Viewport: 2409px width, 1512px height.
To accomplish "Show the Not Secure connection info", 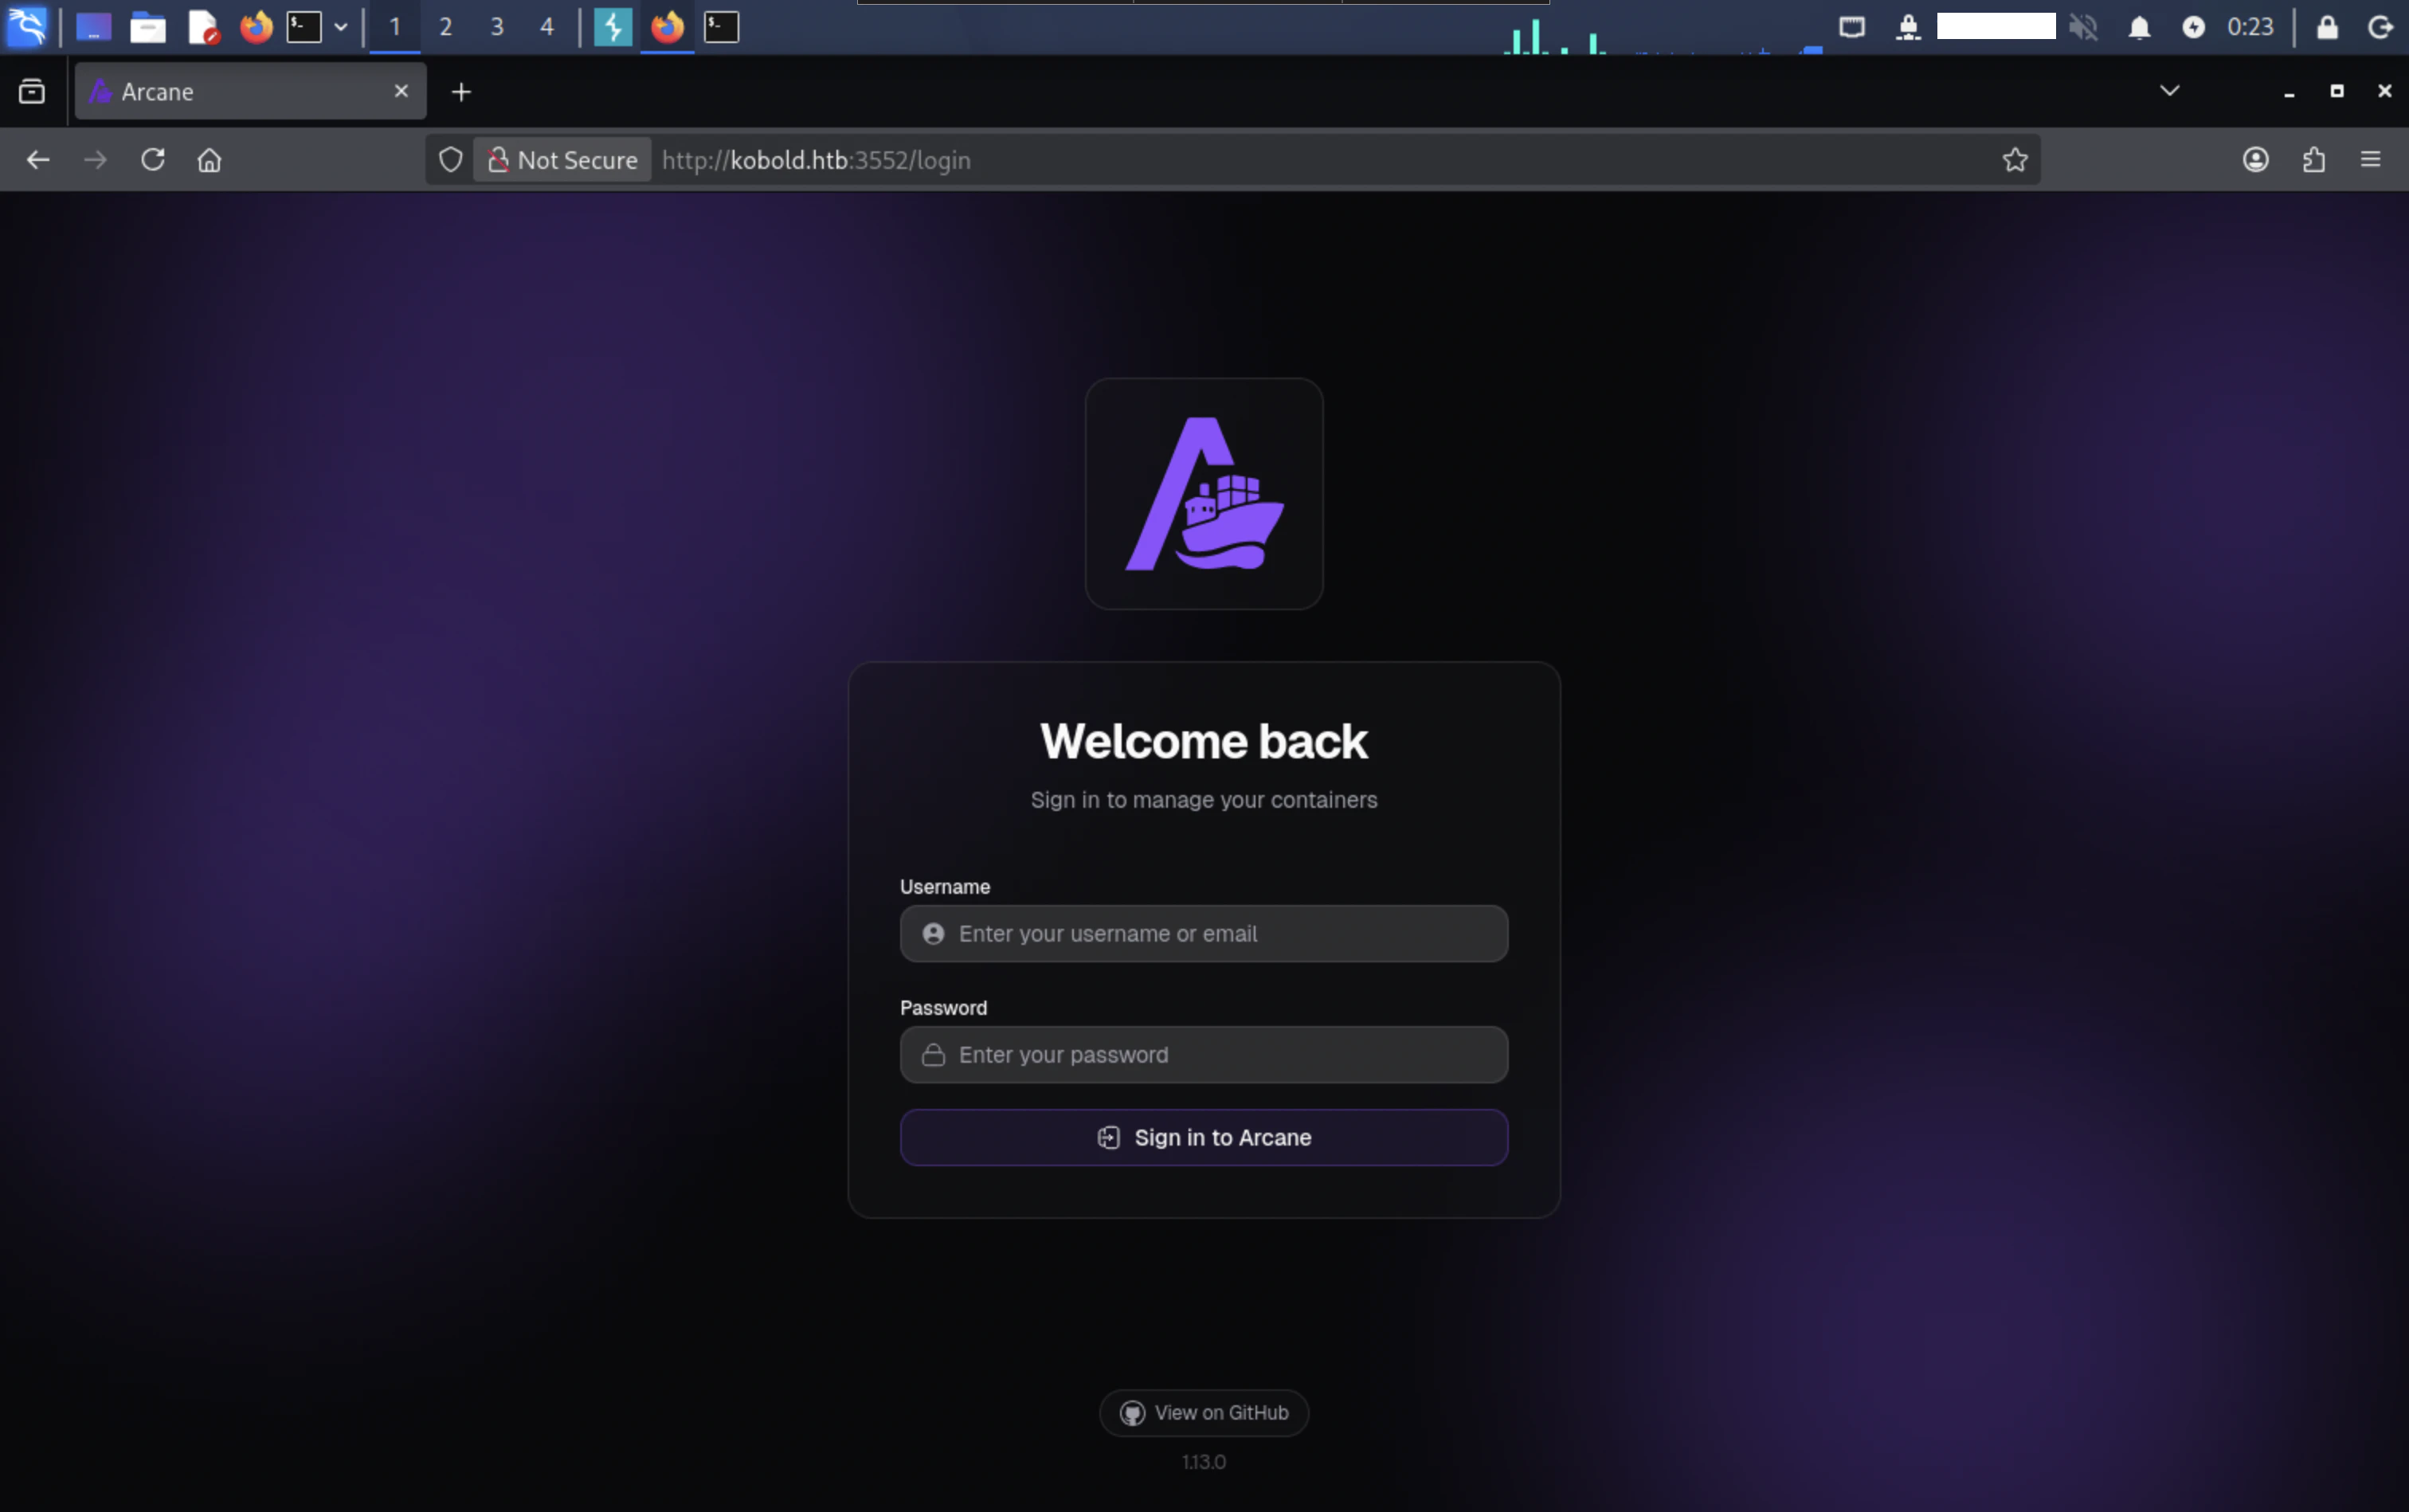I will [x=562, y=160].
